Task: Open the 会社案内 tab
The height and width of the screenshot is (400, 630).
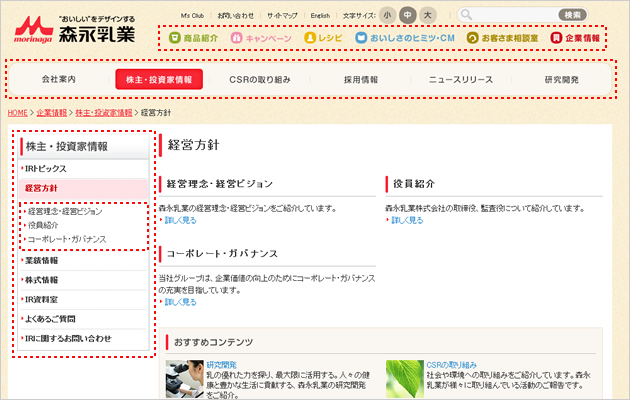Action: pos(59,80)
